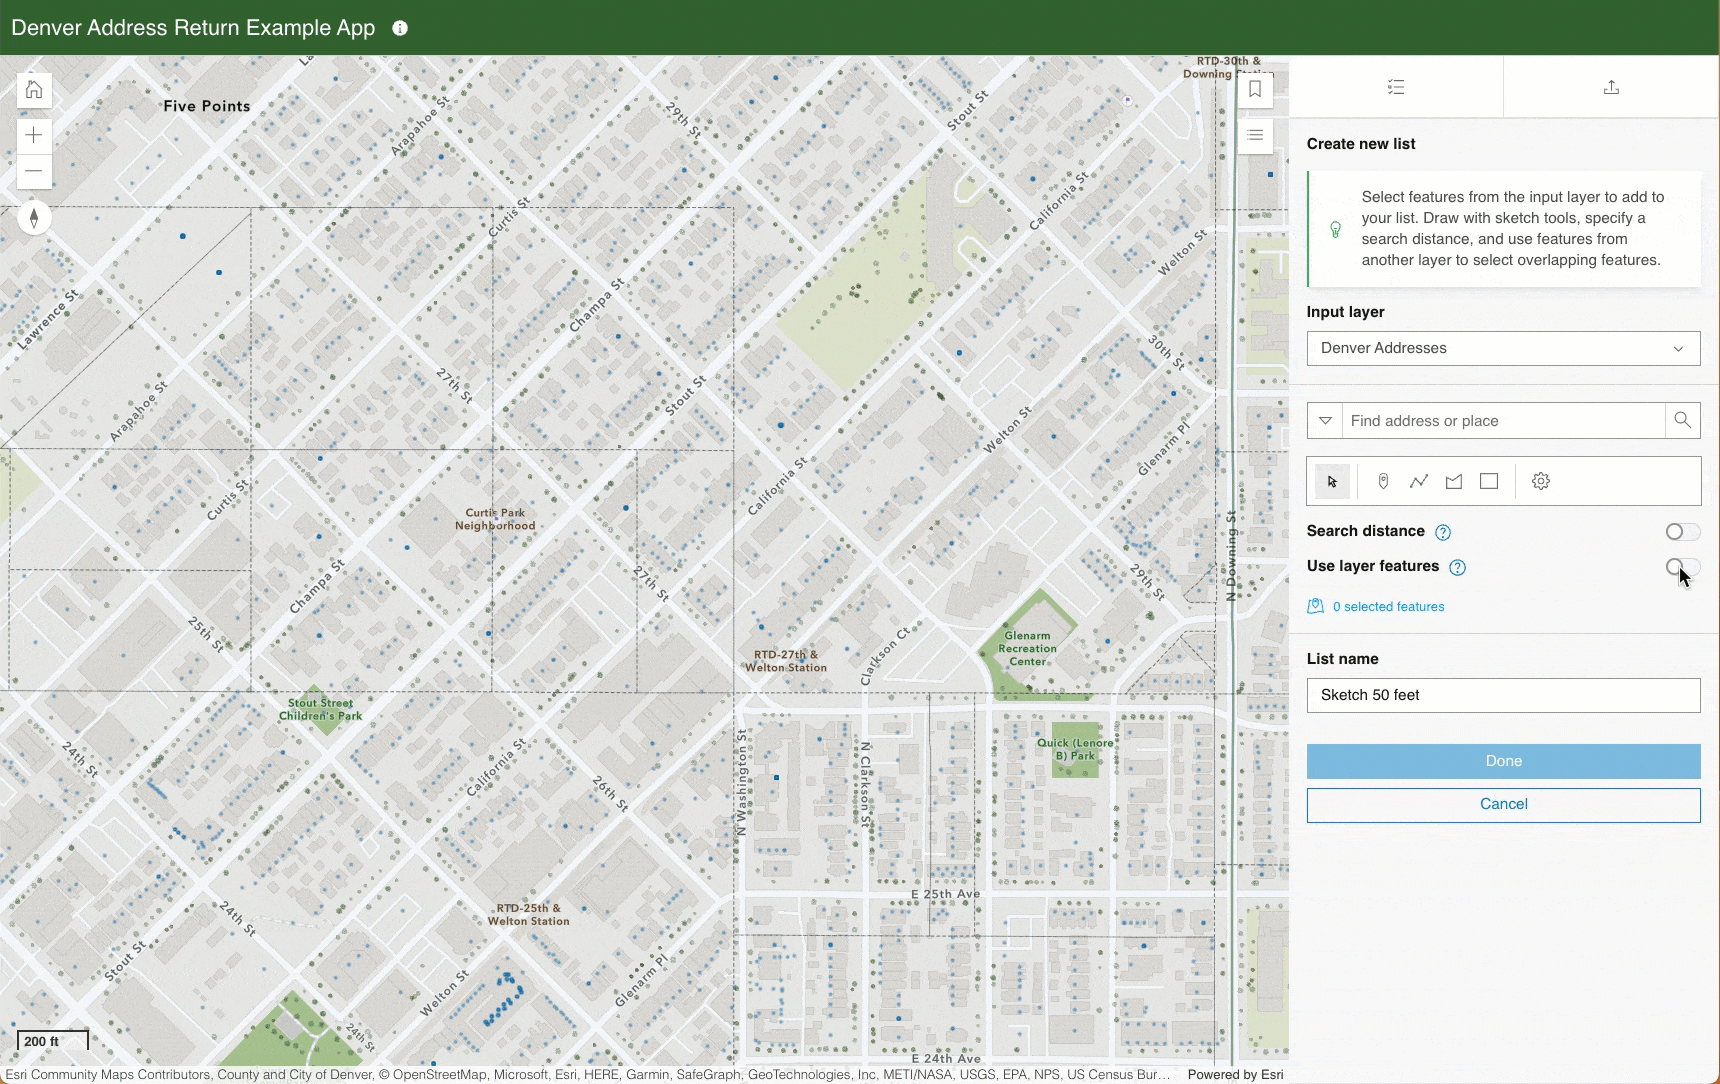1720x1084 pixels.
Task: Select the pointer selection tool
Action: [1331, 481]
